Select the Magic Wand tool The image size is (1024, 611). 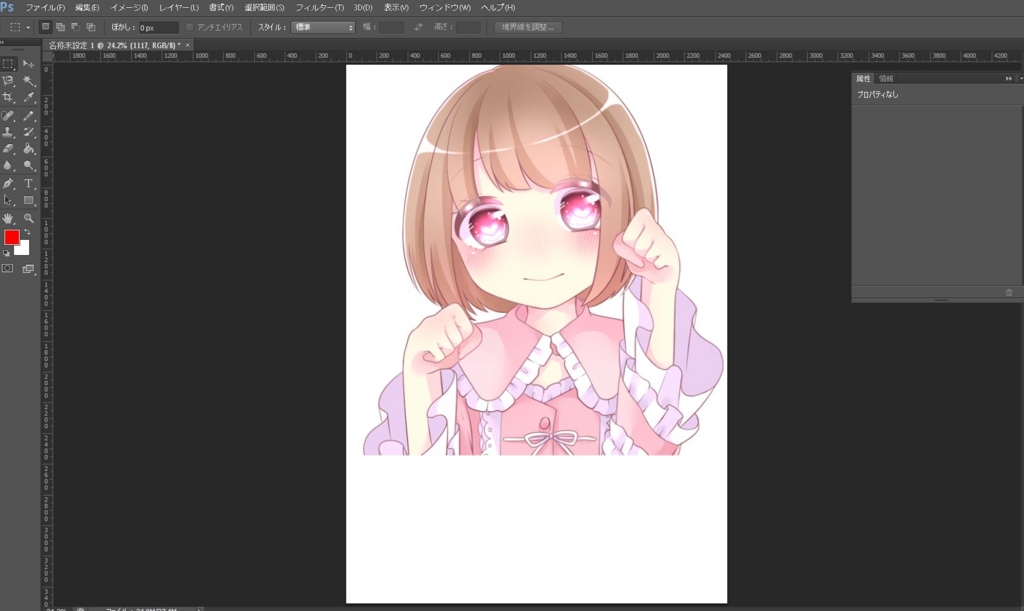(x=28, y=81)
